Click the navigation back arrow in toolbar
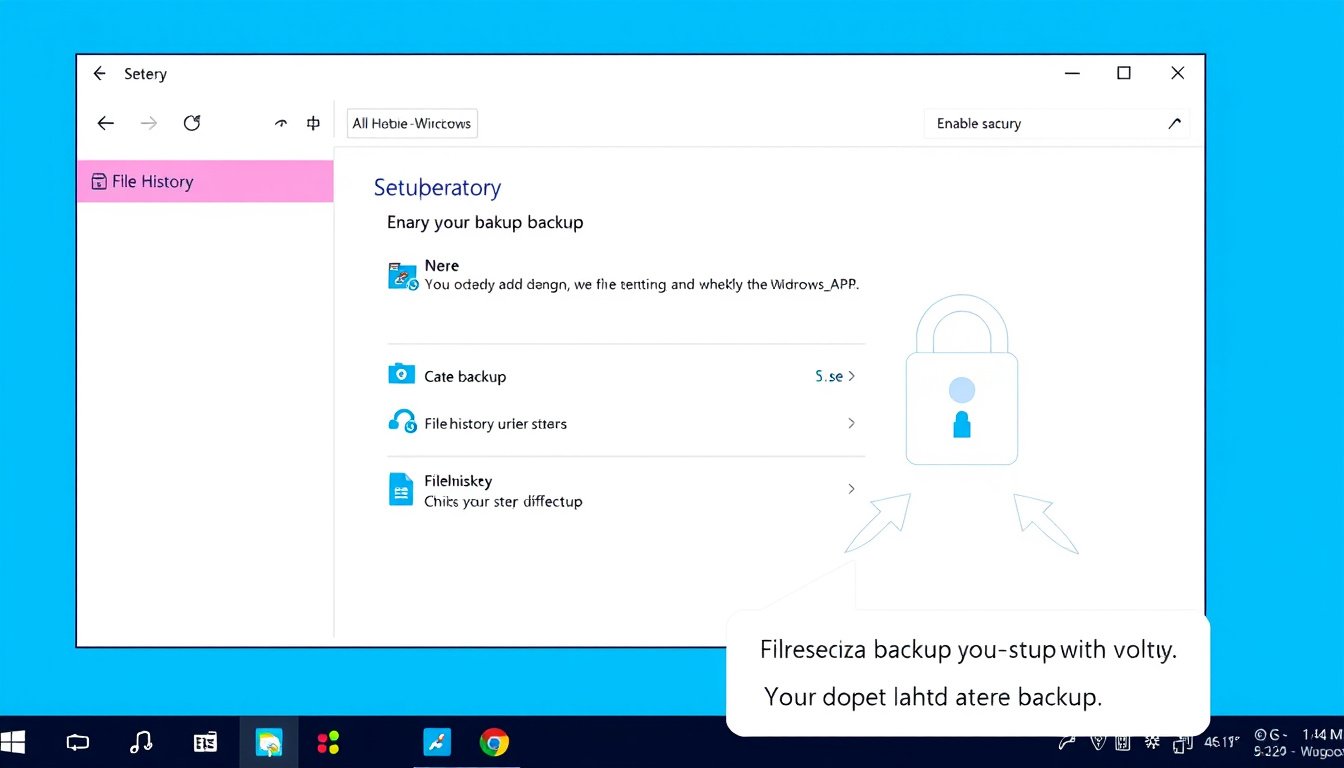The height and width of the screenshot is (768, 1344). (x=105, y=123)
